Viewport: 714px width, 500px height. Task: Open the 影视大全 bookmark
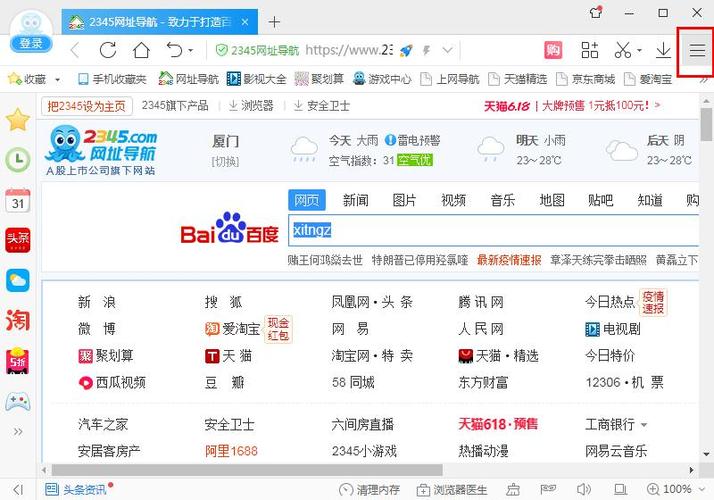(256, 79)
